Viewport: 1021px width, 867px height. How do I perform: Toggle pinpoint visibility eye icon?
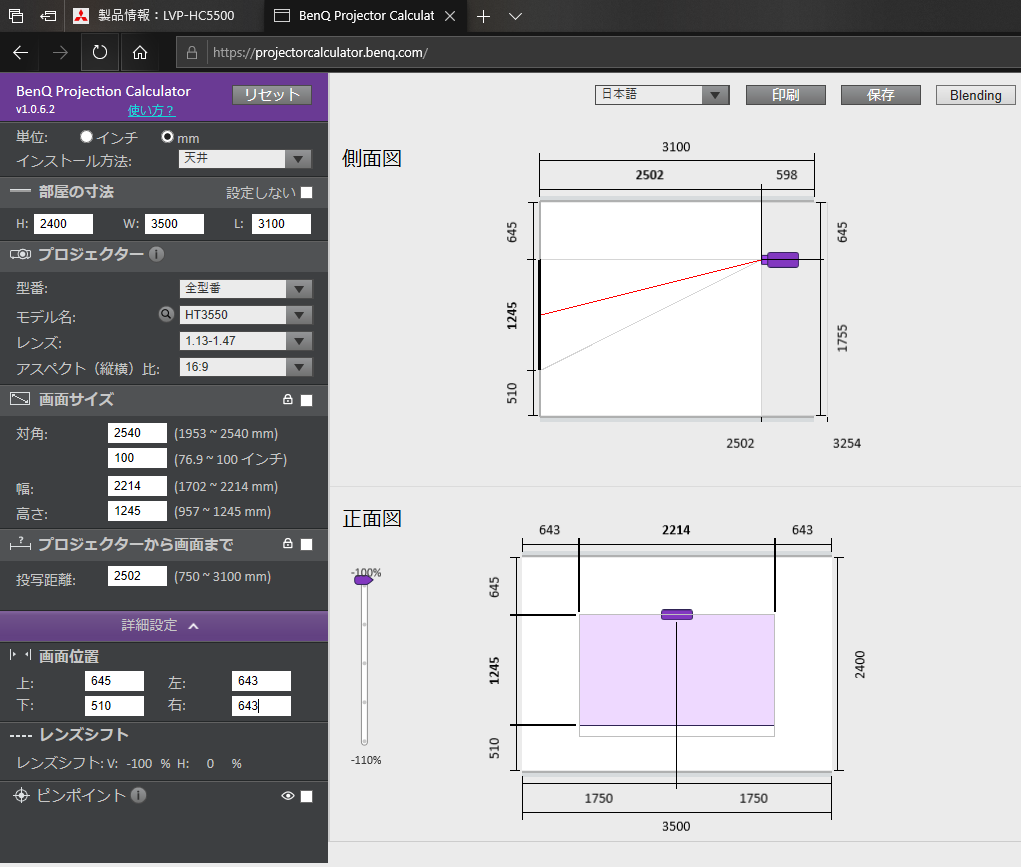tap(288, 796)
